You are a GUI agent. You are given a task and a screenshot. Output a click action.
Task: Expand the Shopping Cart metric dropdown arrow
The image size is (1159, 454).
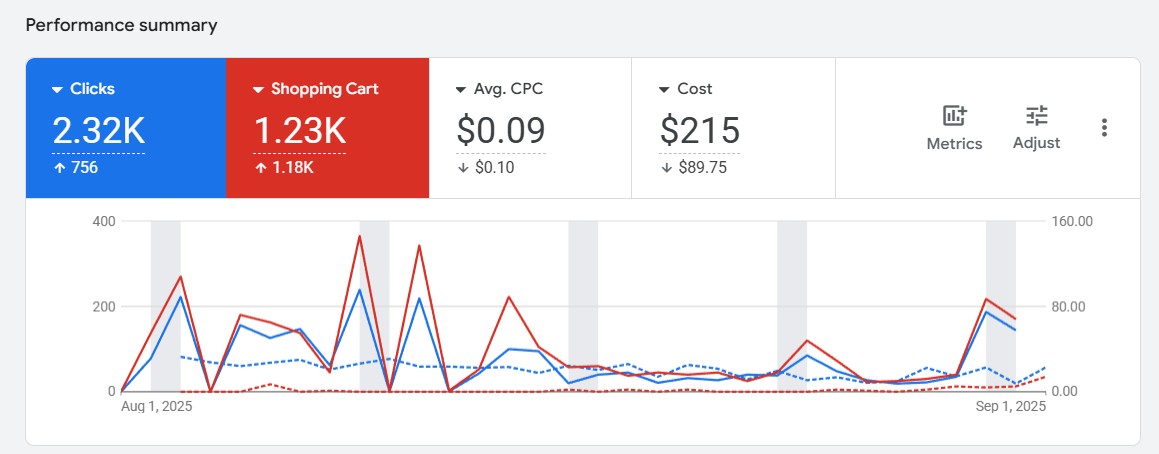point(258,90)
